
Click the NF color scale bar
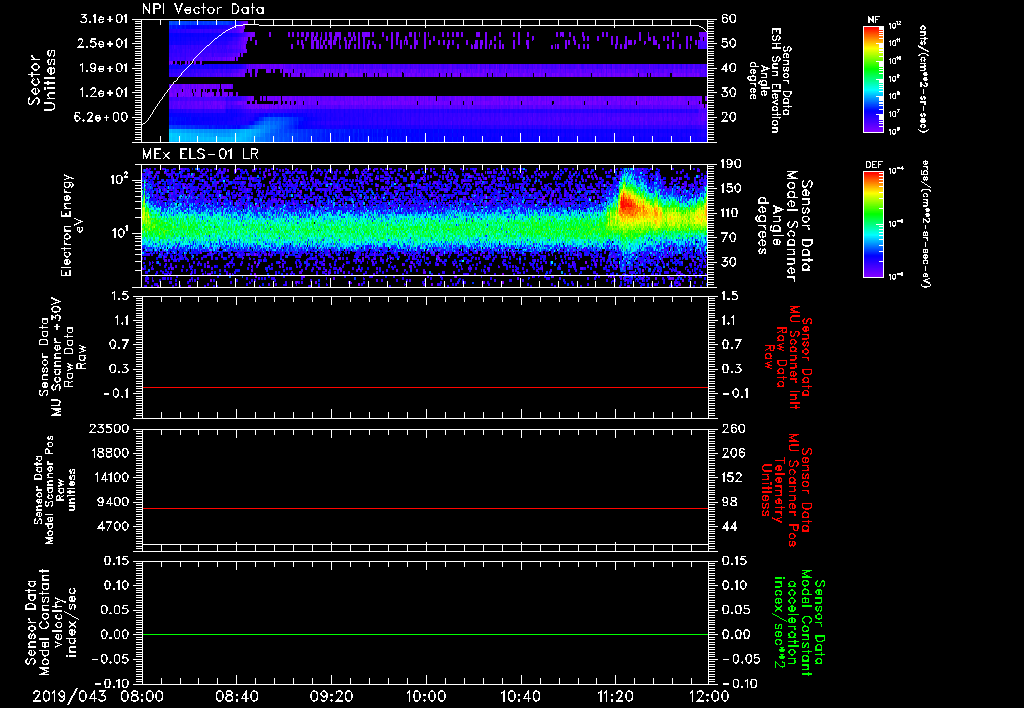(874, 78)
